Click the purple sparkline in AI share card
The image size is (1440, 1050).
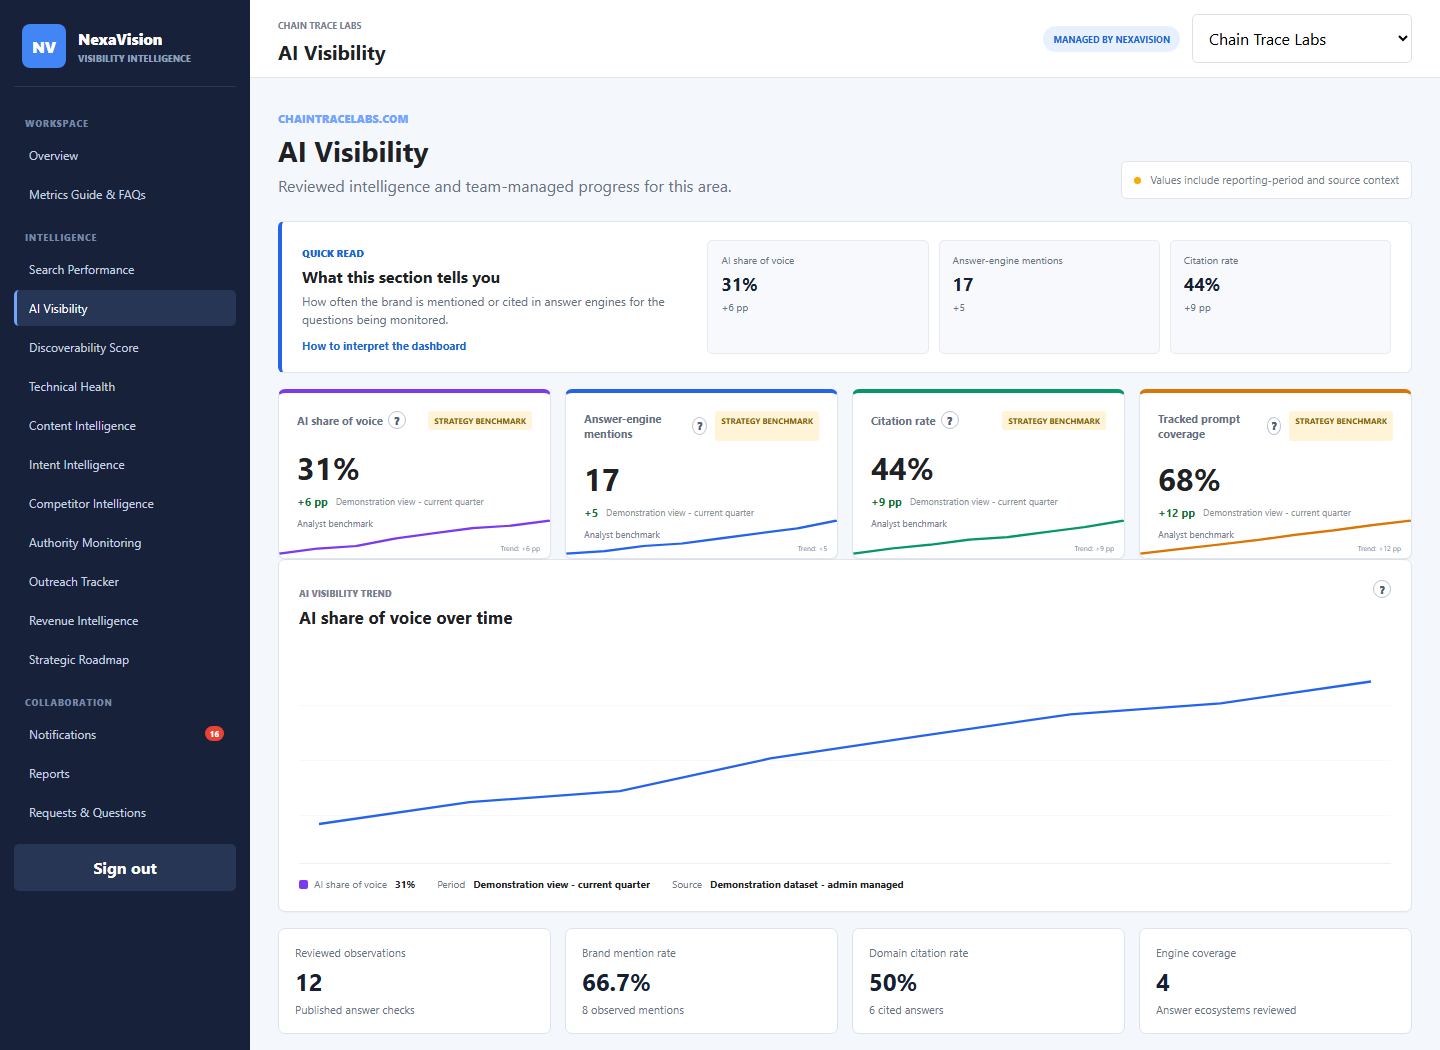tap(414, 538)
